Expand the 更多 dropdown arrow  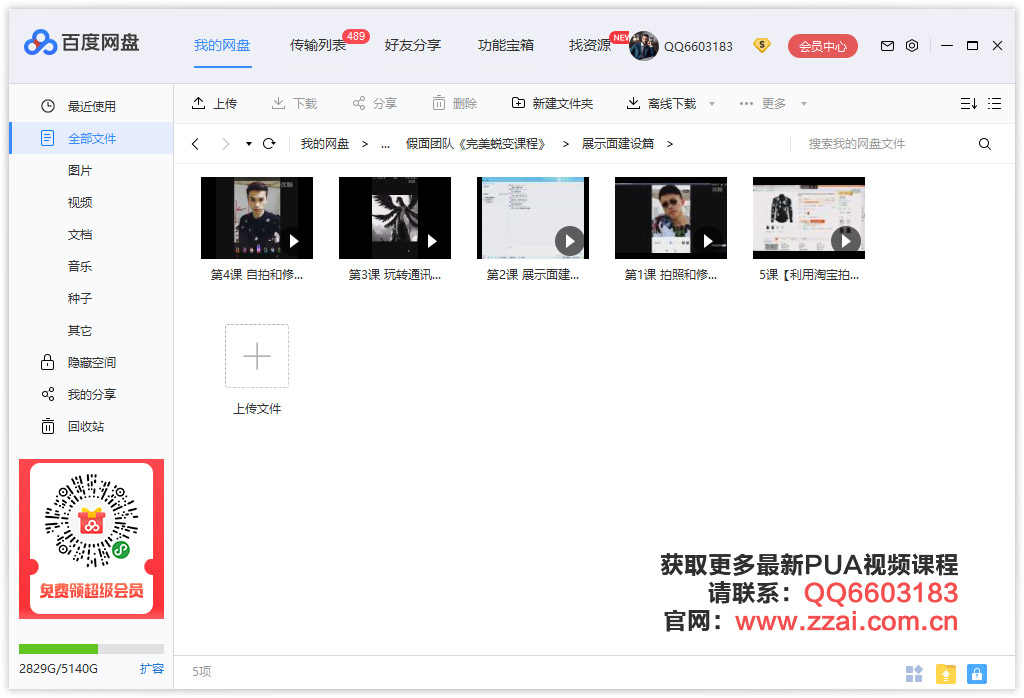pos(804,104)
